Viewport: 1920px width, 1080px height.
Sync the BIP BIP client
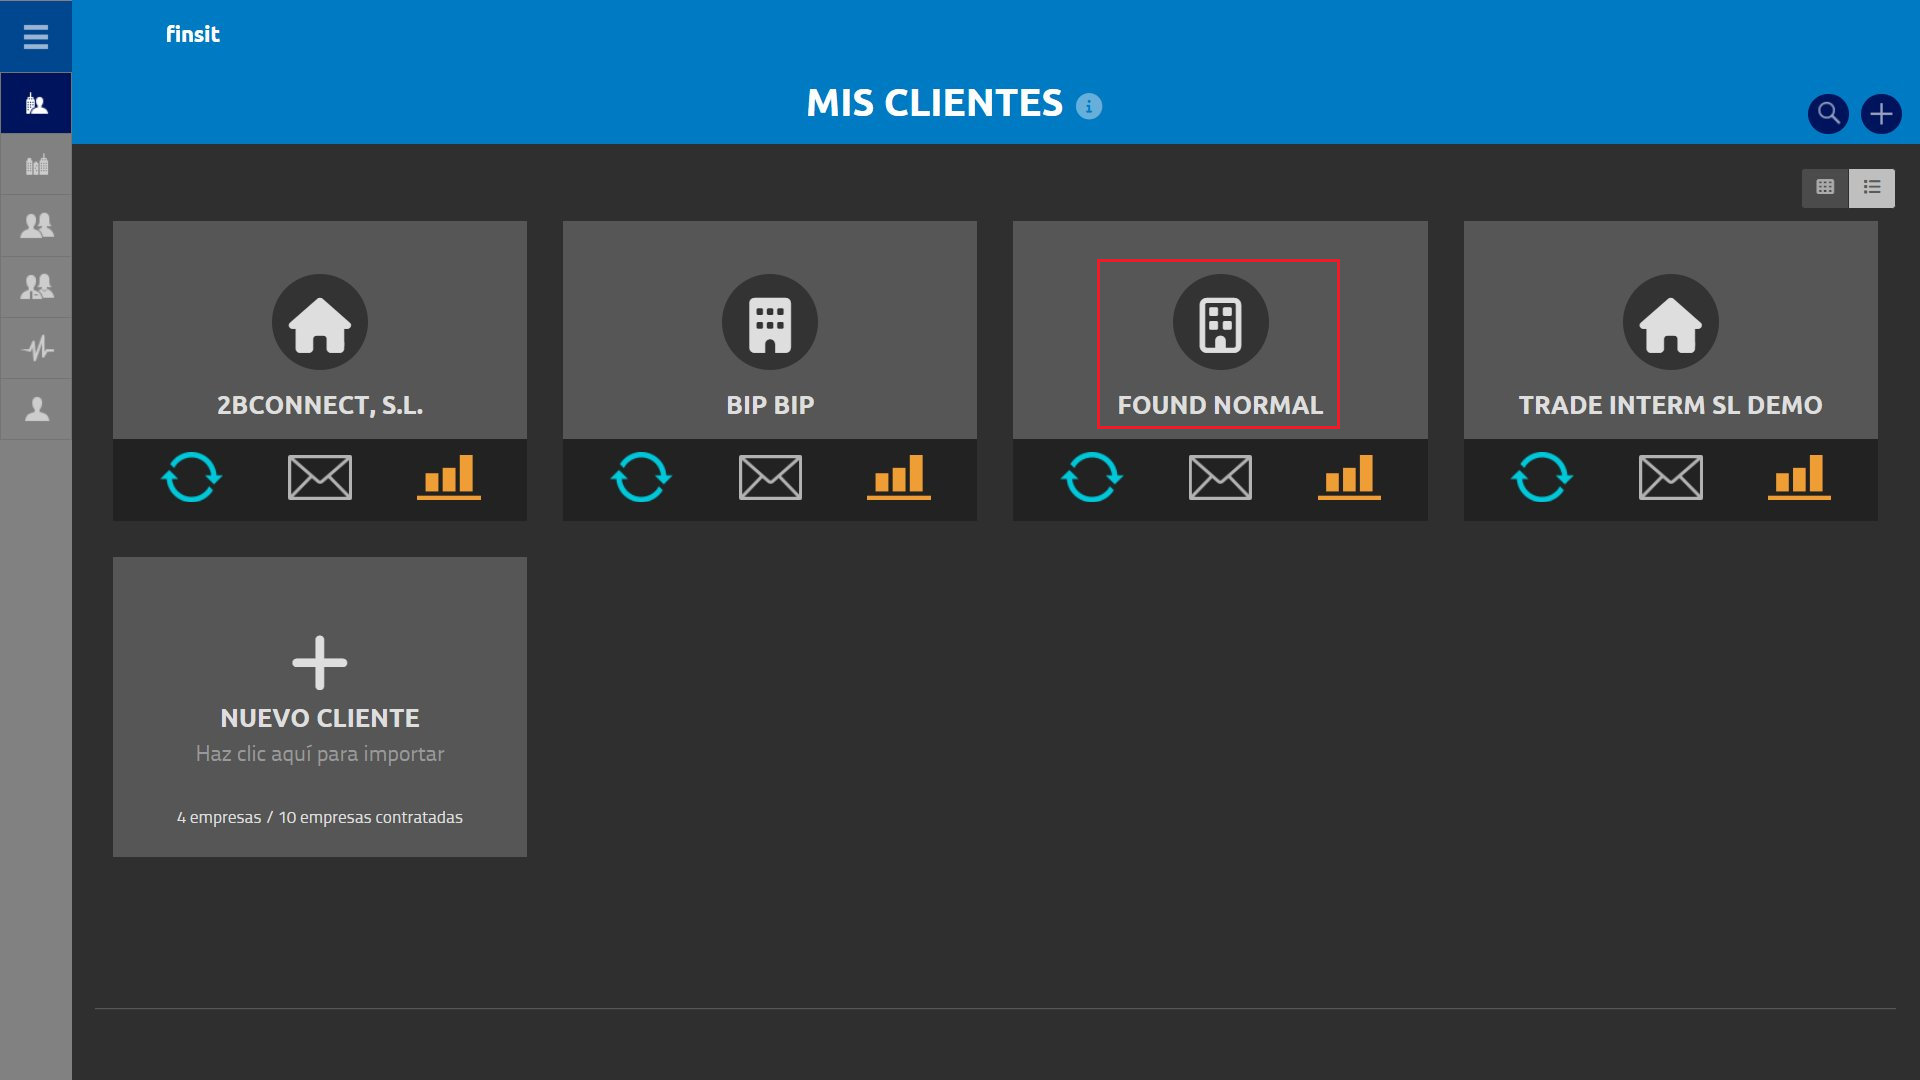tap(641, 477)
